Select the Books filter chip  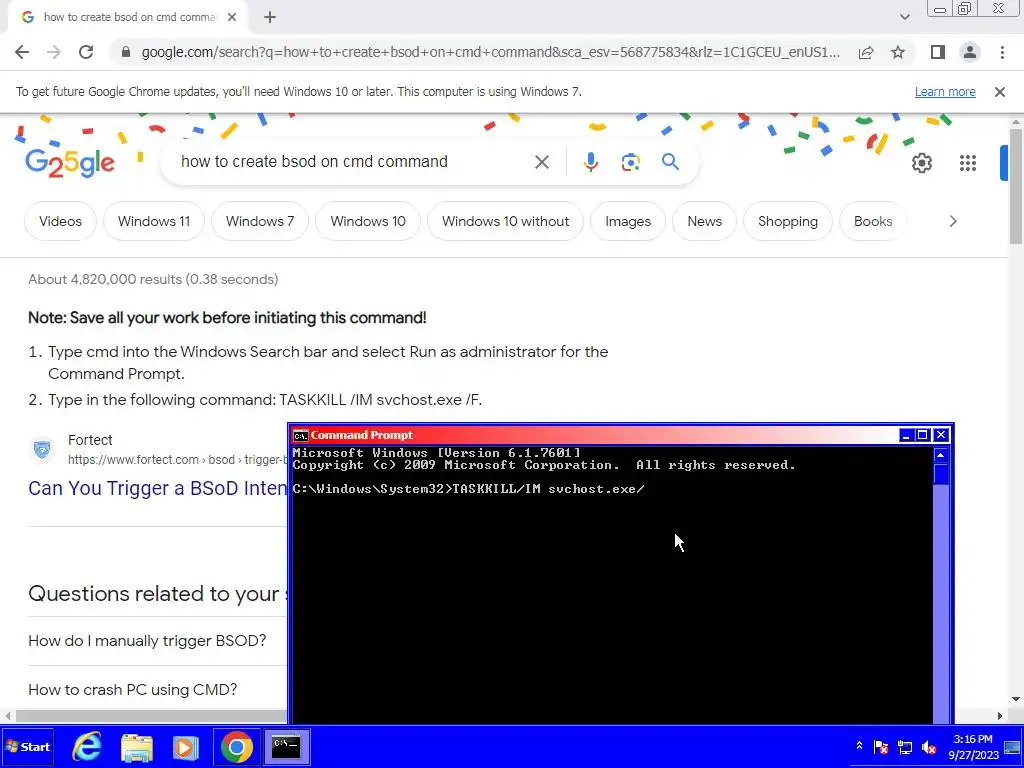(x=872, y=221)
